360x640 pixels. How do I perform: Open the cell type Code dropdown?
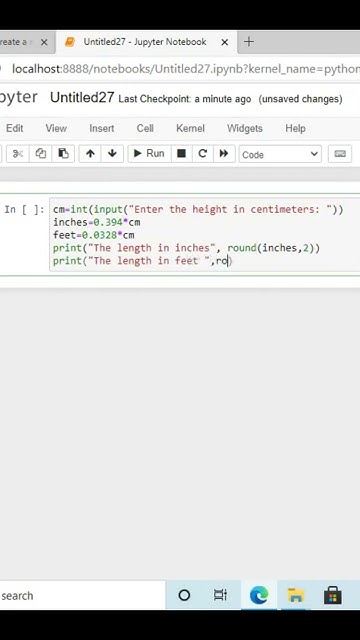pyautogui.click(x=280, y=154)
